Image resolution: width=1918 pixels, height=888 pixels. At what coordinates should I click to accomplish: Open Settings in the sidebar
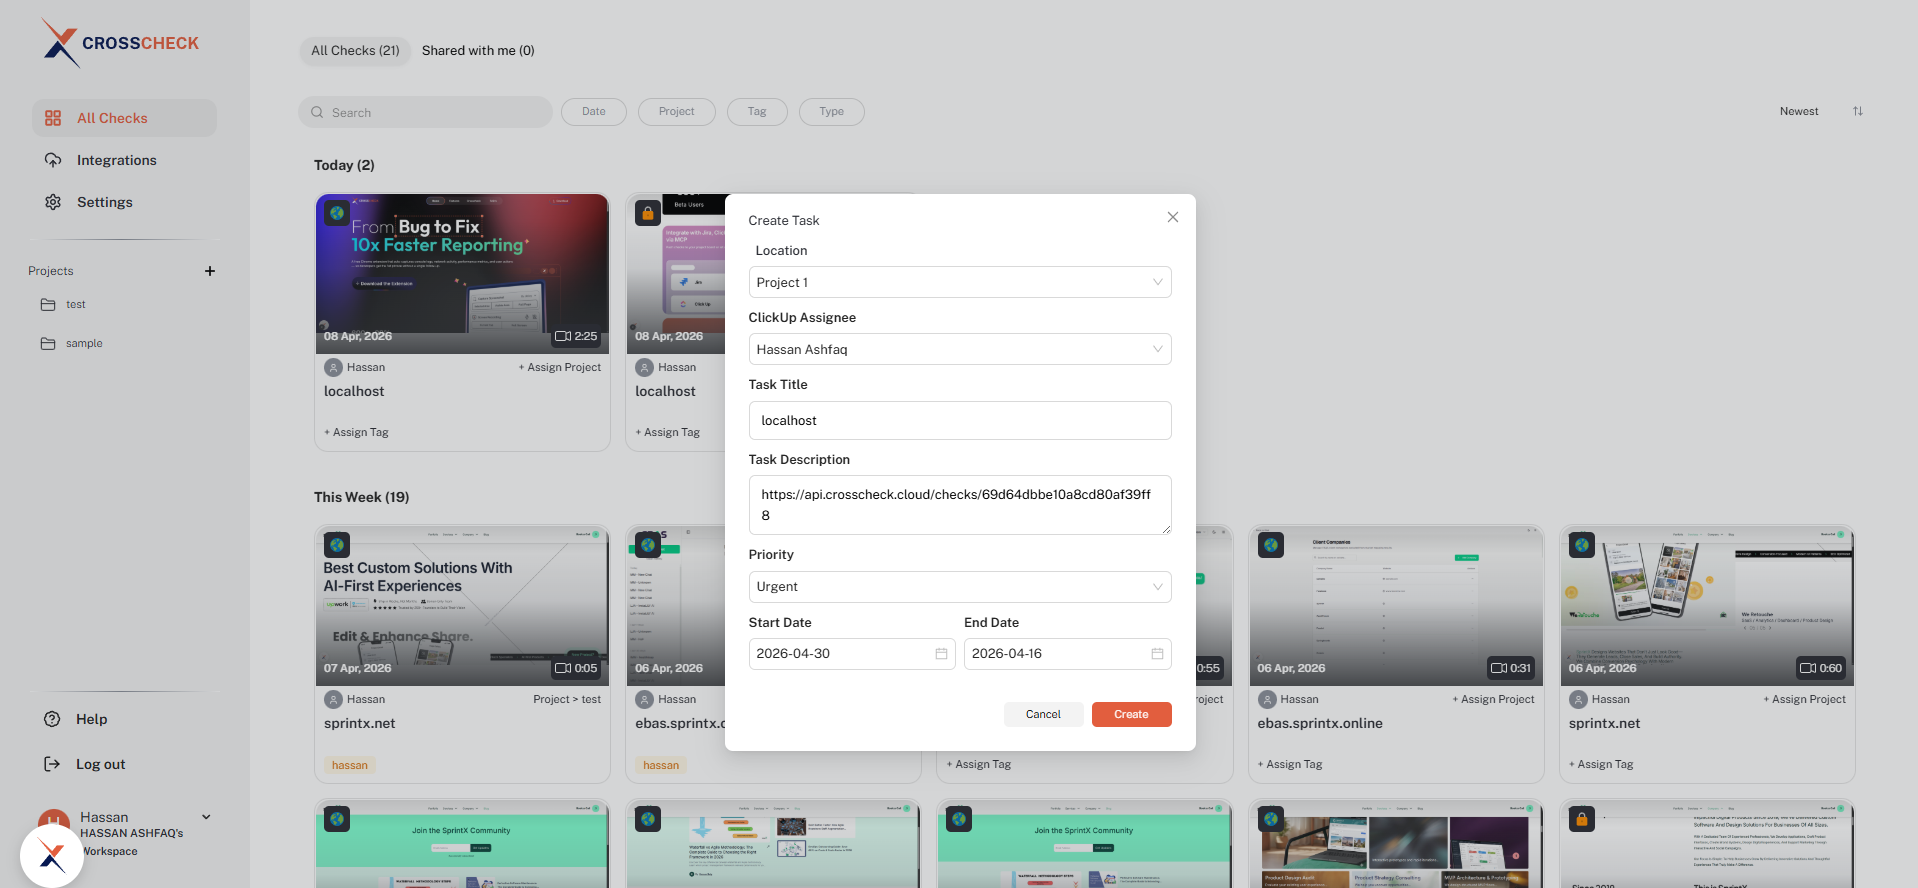coord(104,202)
